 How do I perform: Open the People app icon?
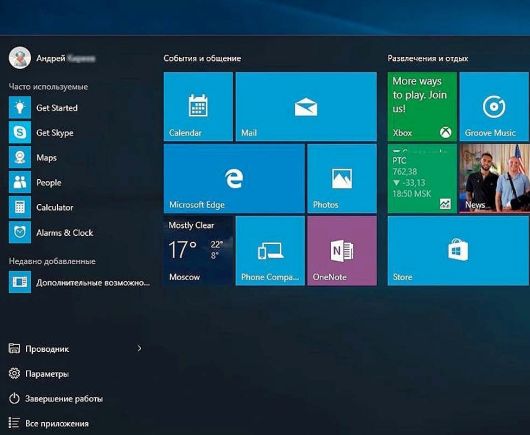[x=20, y=183]
